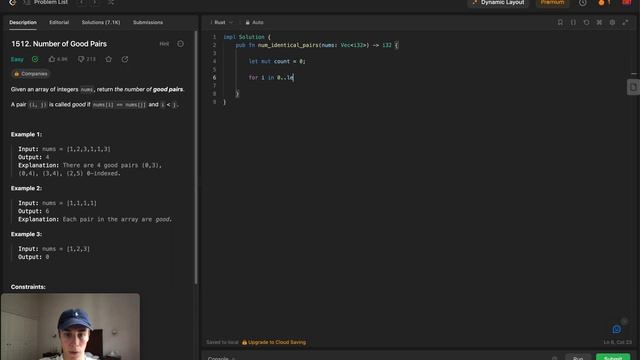This screenshot has width=640, height=360.
Task: Click Upgrade to Cloud Saving link
Action: click(274, 342)
